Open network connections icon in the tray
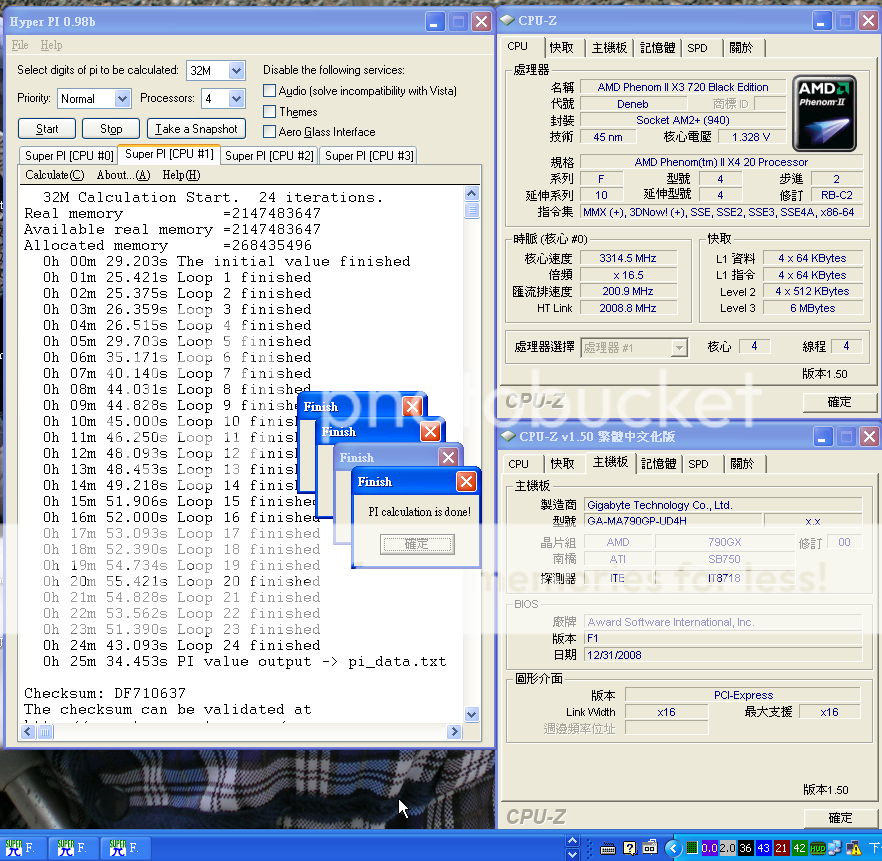882x861 pixels. (833, 848)
